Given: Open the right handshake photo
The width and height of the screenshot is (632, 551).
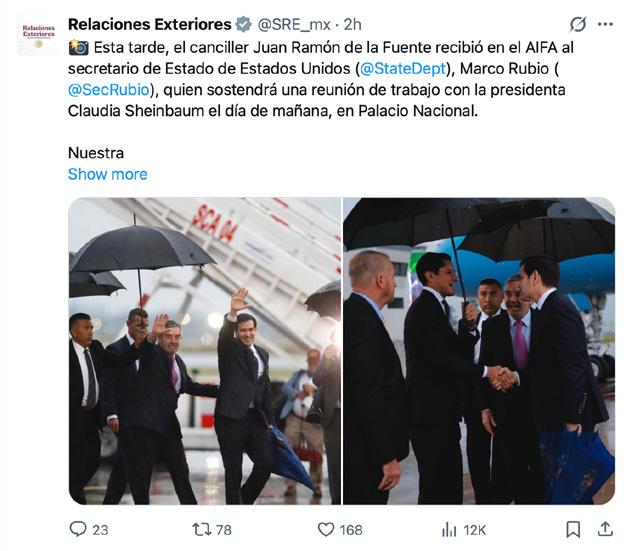Looking at the screenshot, I should (479, 351).
